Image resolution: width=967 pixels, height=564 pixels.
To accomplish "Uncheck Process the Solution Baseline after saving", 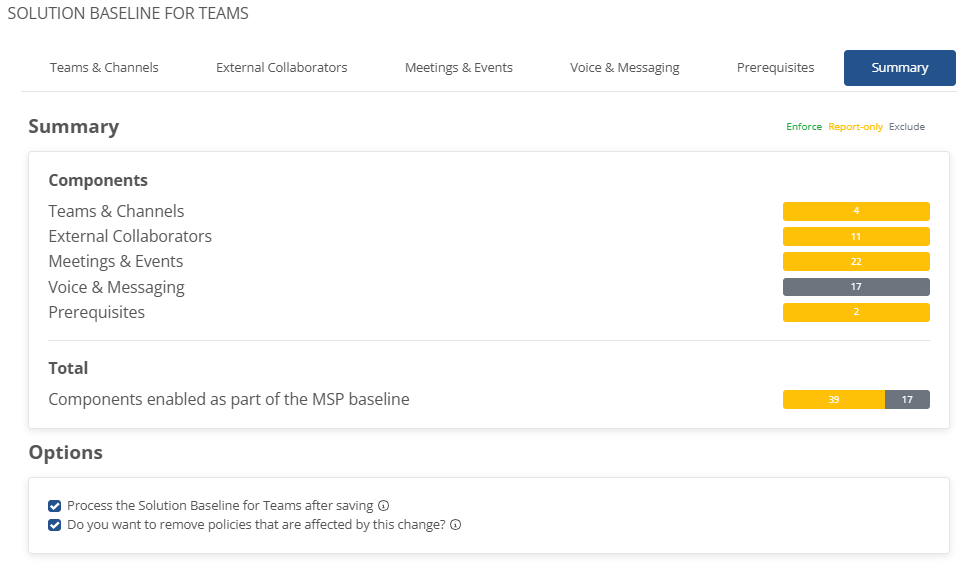I will click(x=54, y=506).
